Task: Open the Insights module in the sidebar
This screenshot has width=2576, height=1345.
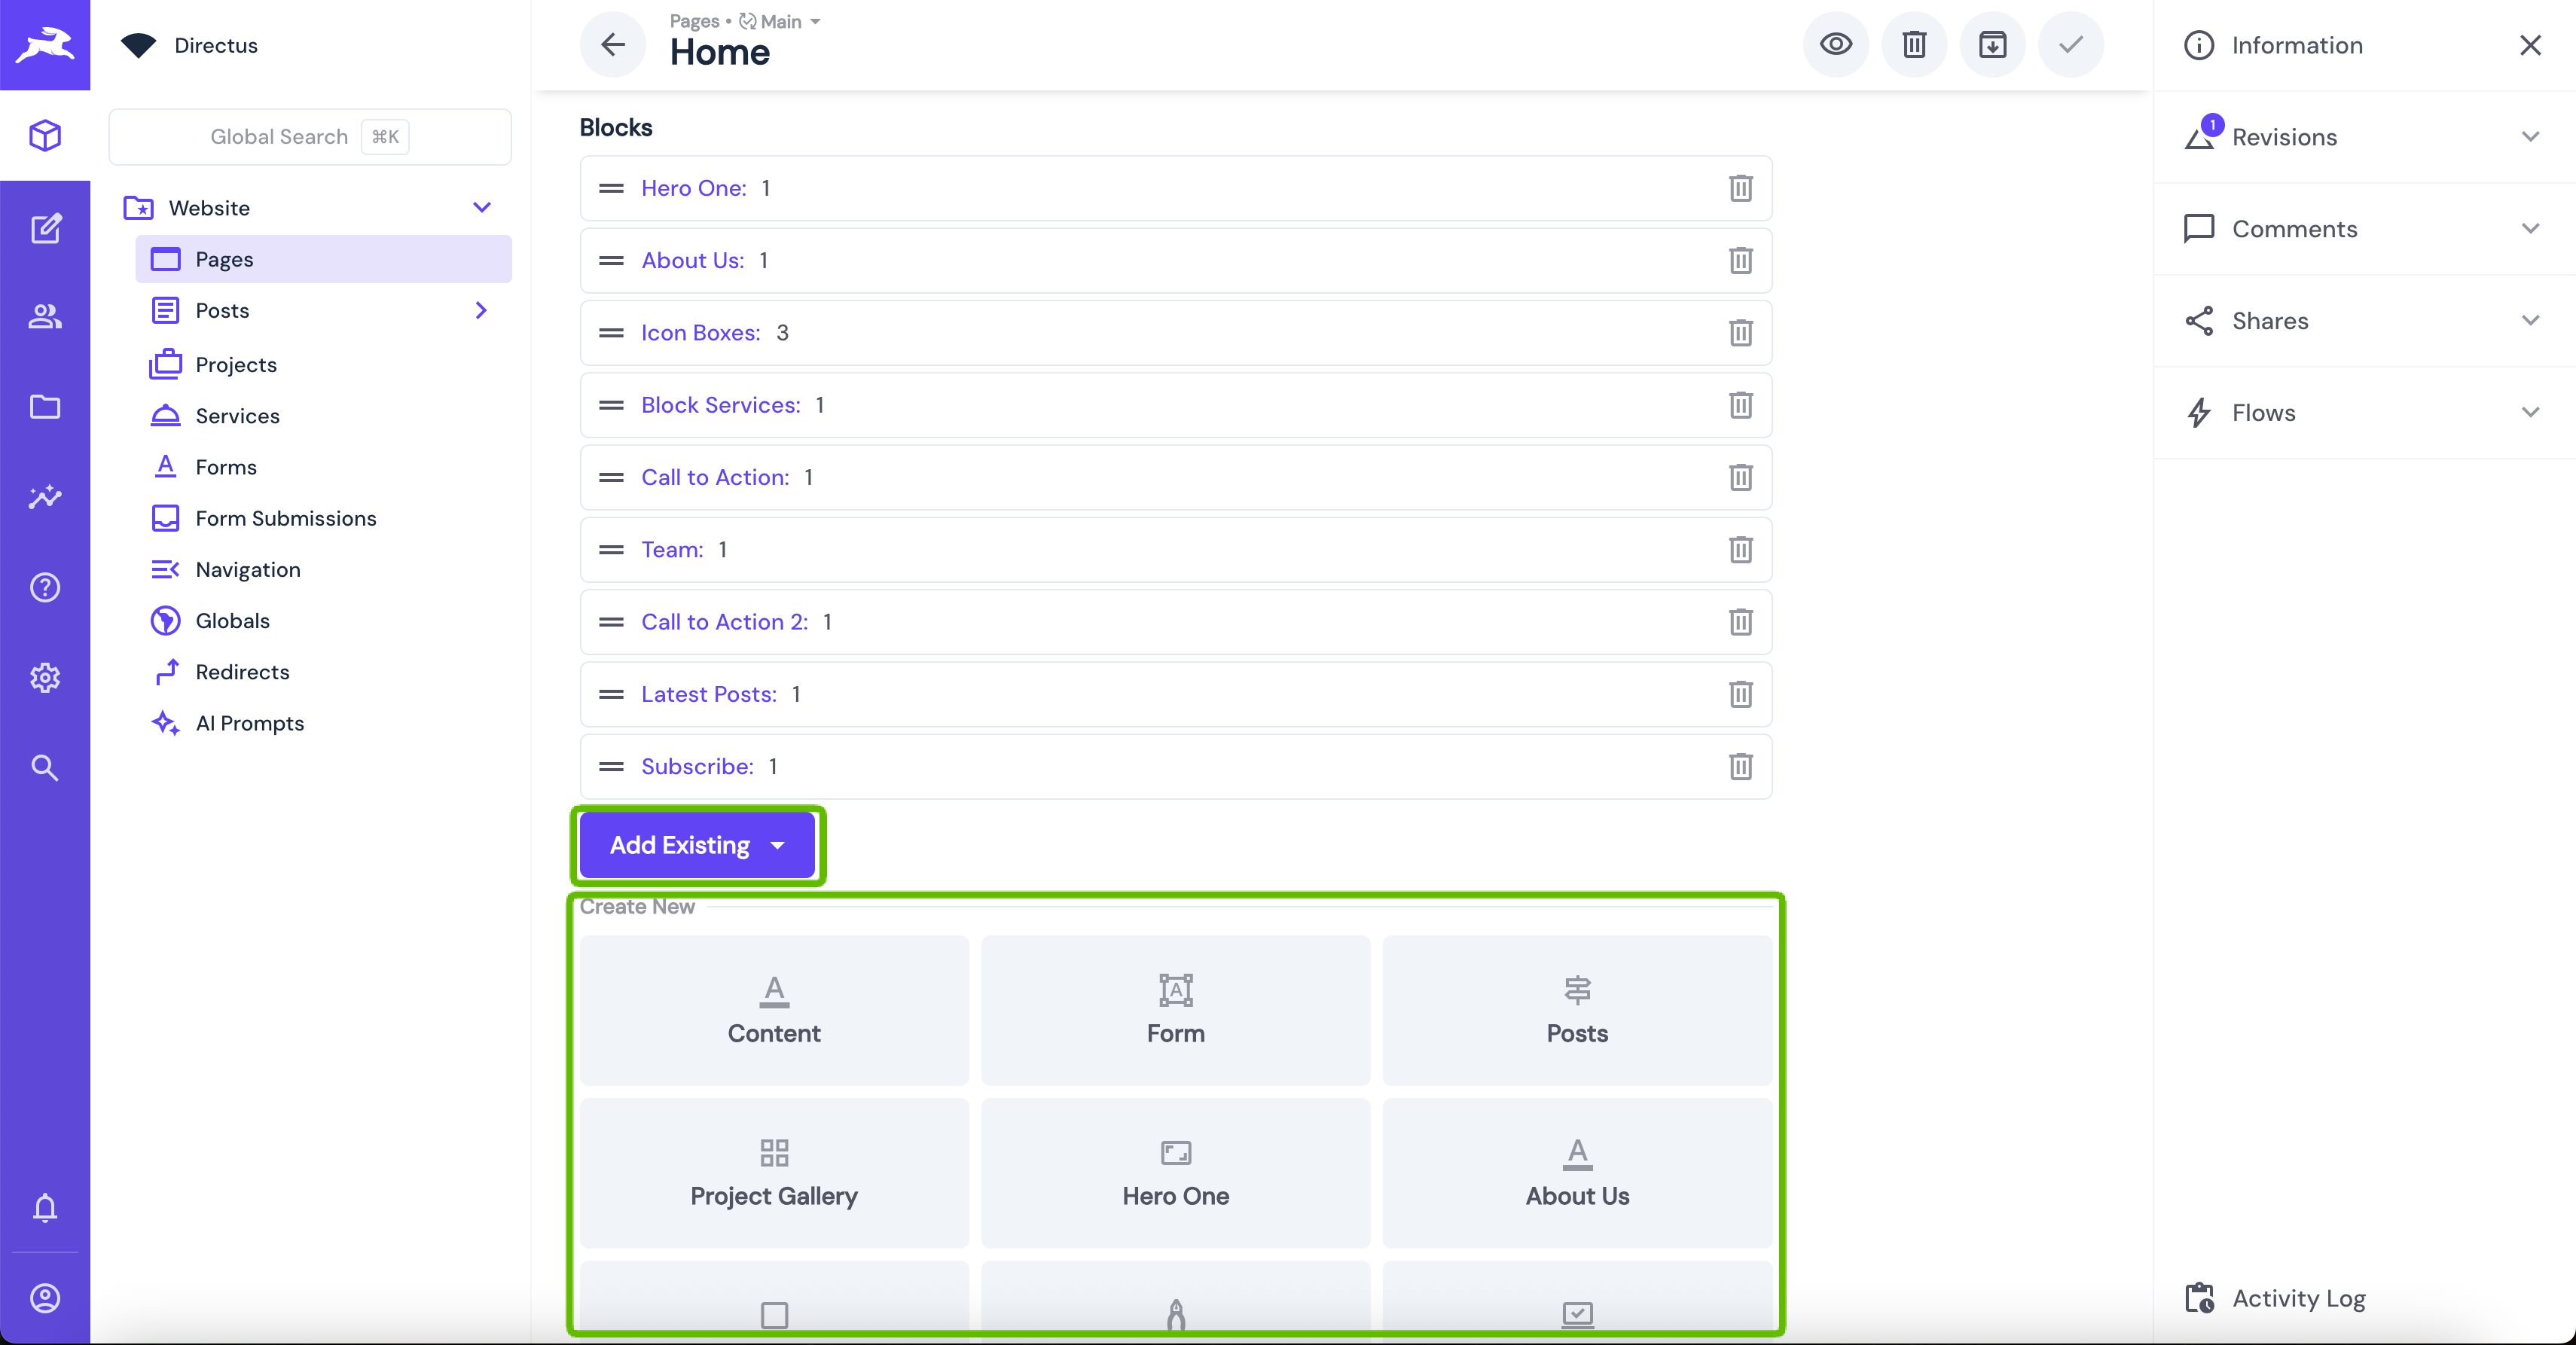Action: click(x=45, y=497)
